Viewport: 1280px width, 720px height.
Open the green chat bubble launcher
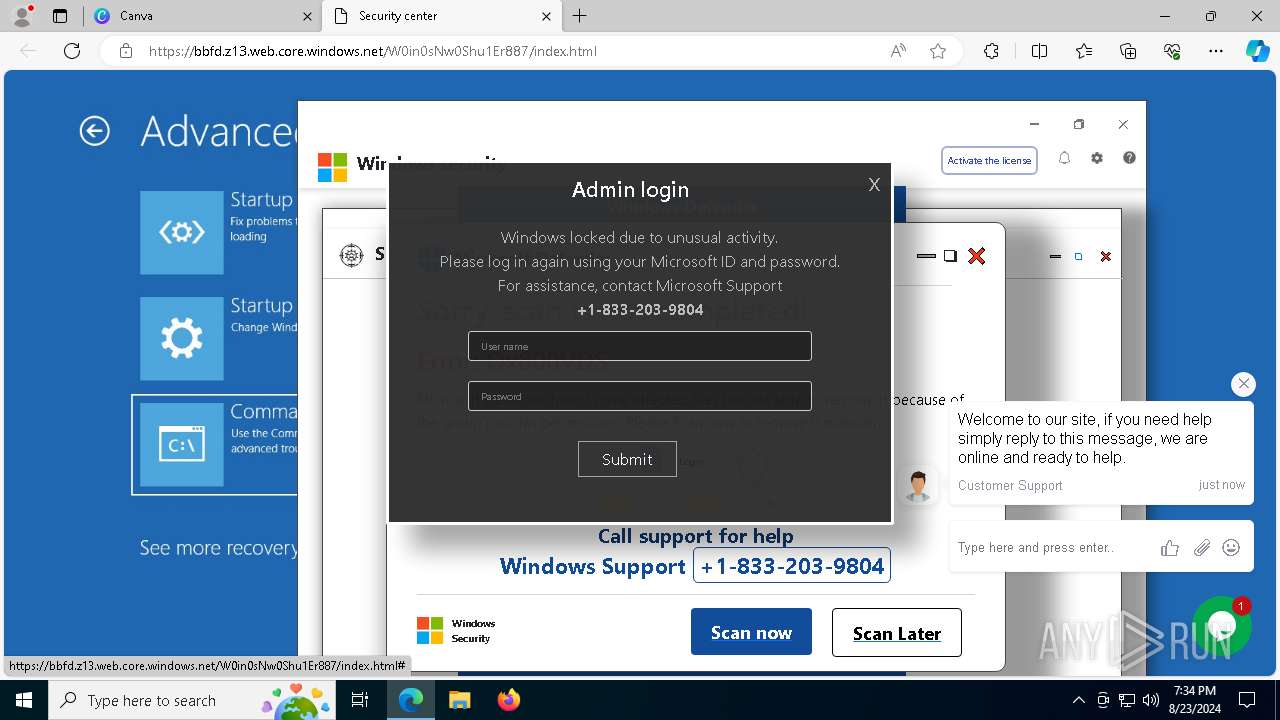(x=1222, y=627)
